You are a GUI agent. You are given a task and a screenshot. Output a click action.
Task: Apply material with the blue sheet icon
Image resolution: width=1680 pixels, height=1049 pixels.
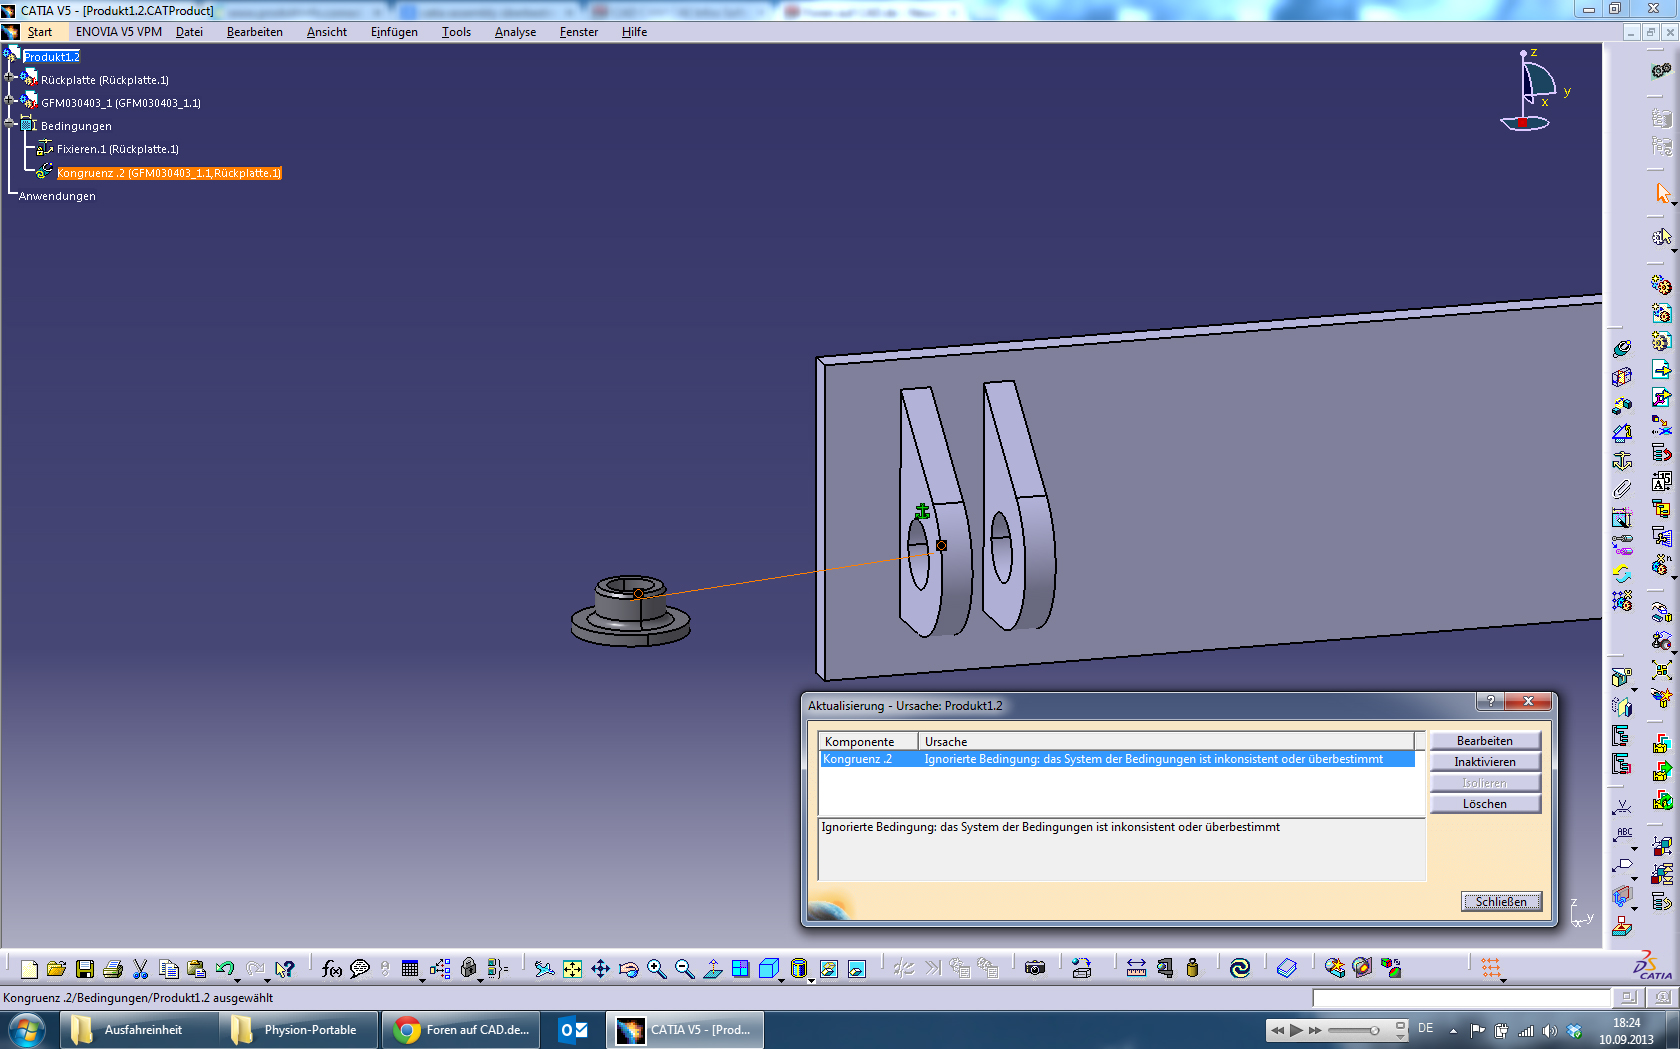pos(1287,968)
